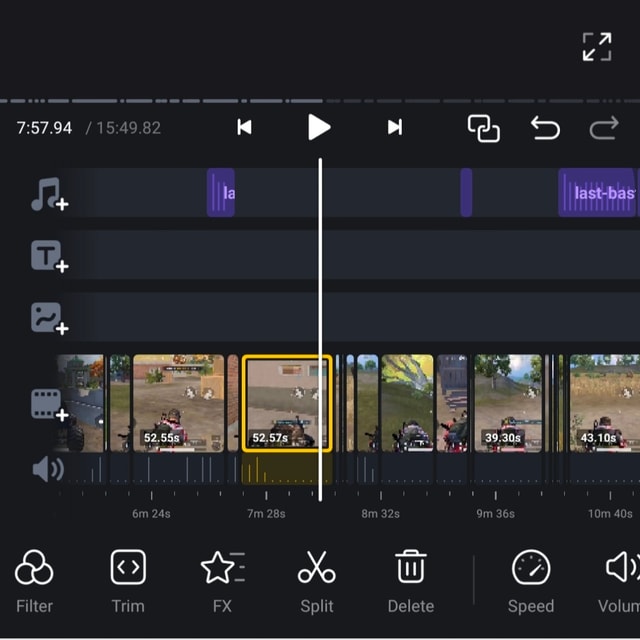
Task: Undo the last edit
Action: pyautogui.click(x=545, y=128)
